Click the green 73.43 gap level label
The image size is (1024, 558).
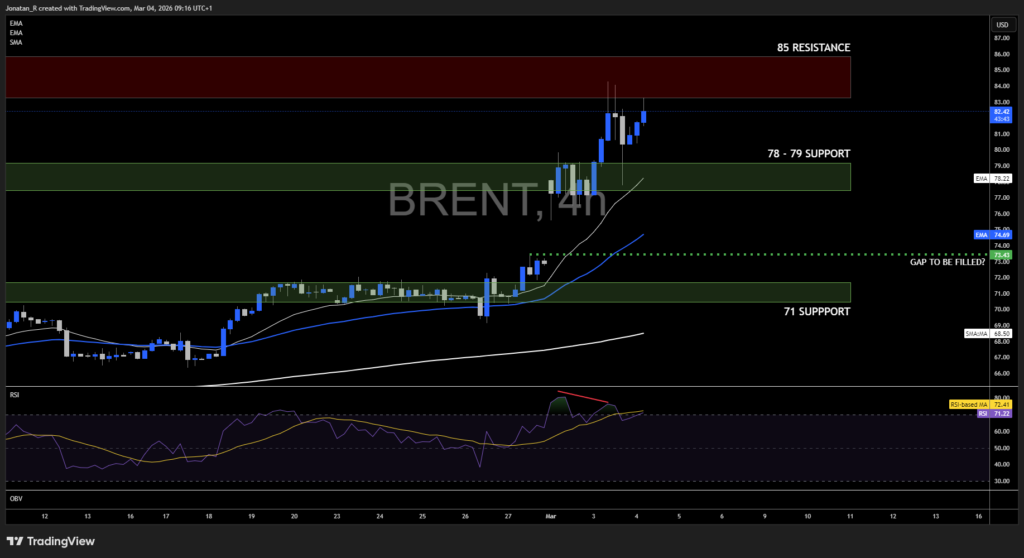(x=1001, y=255)
